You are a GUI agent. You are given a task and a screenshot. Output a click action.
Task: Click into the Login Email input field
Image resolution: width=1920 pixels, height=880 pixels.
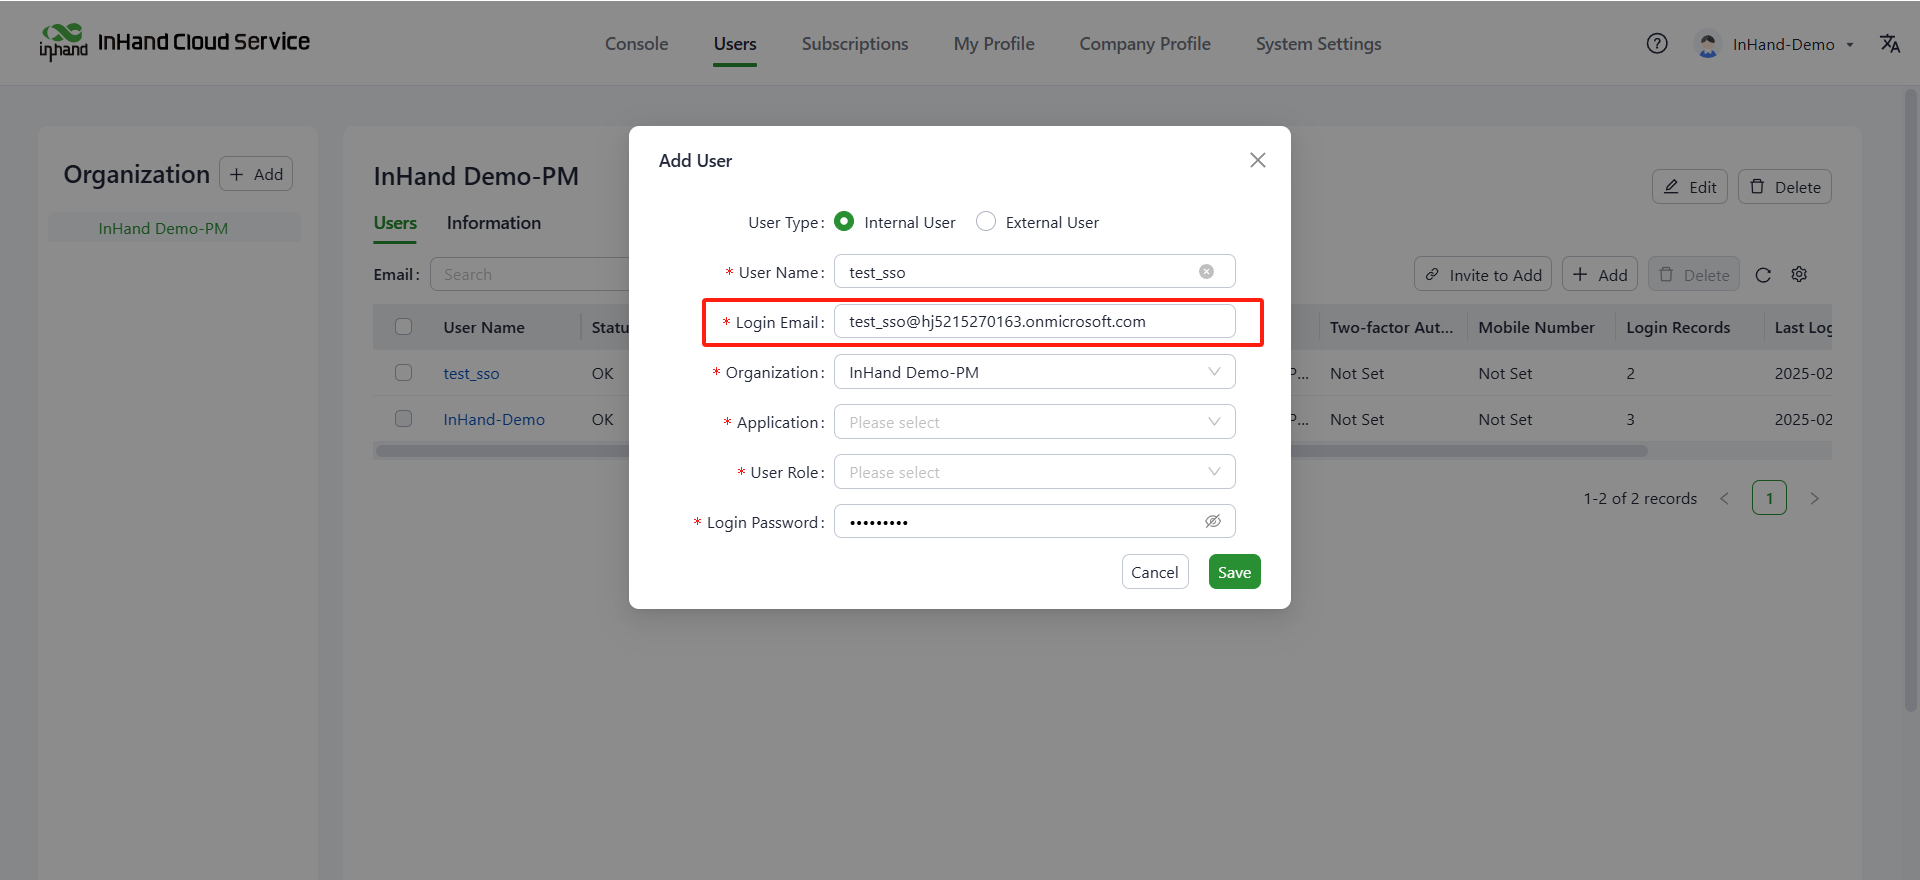[1034, 322]
